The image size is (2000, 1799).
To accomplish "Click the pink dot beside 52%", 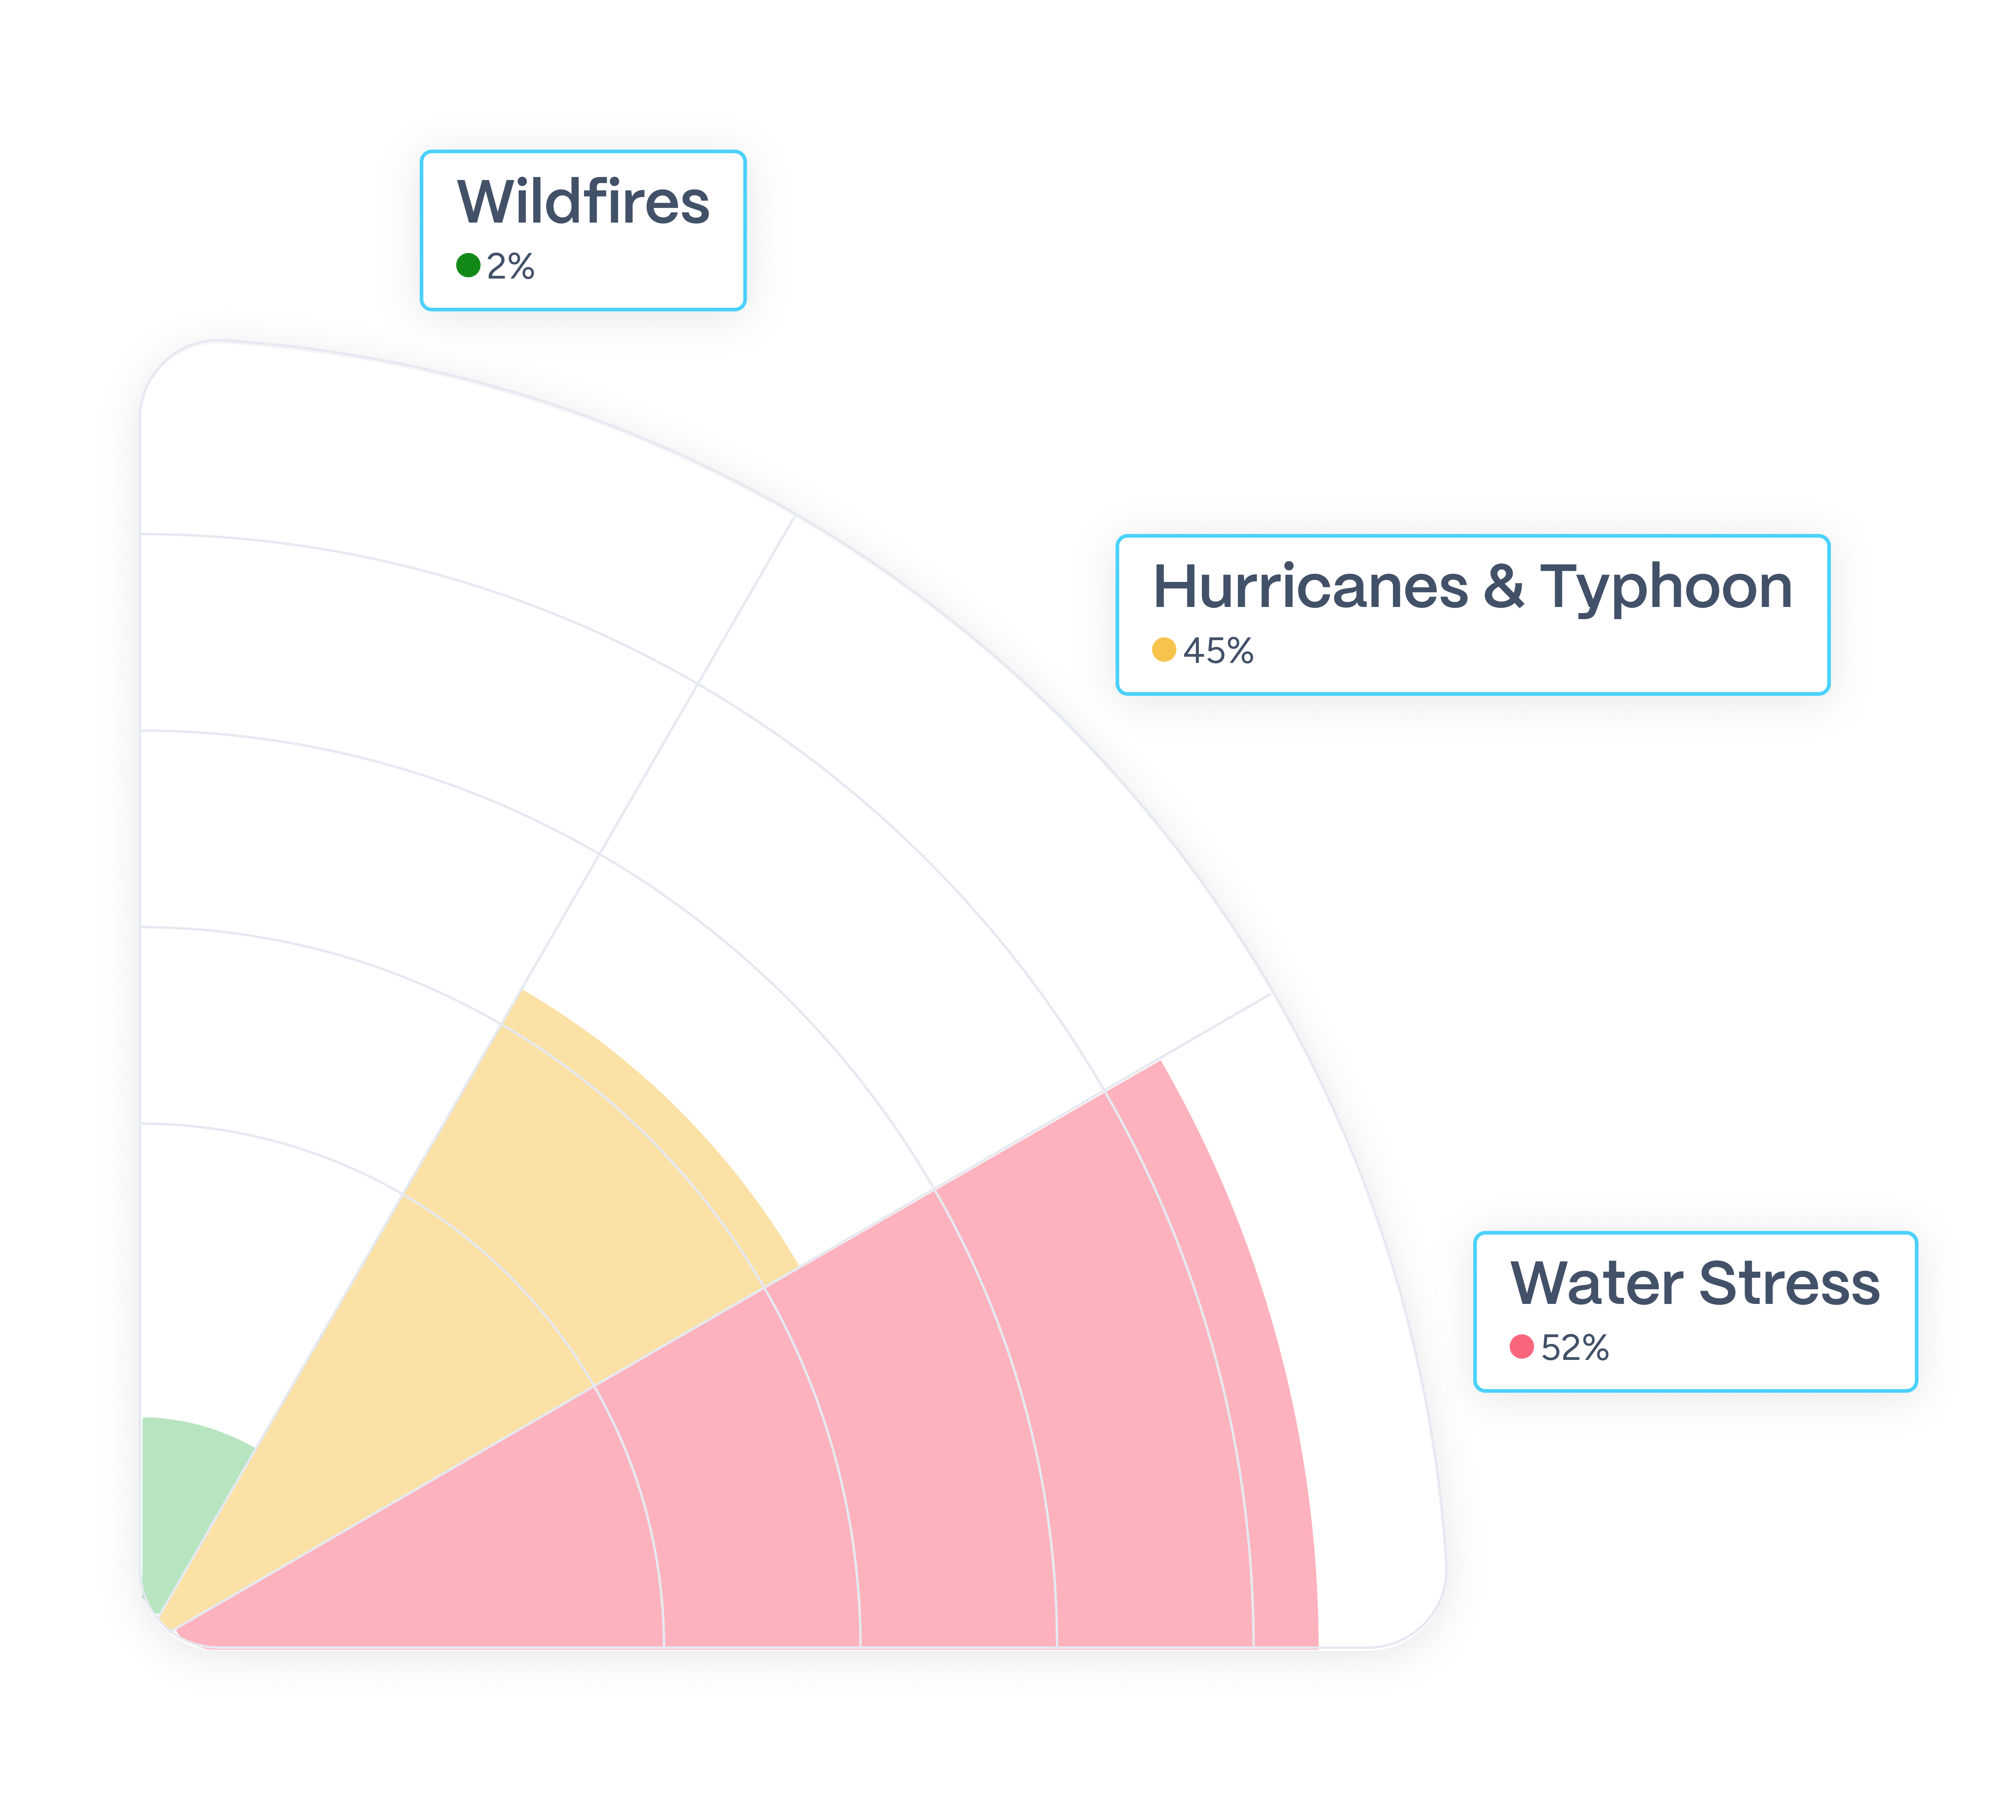I will [x=1521, y=1347].
